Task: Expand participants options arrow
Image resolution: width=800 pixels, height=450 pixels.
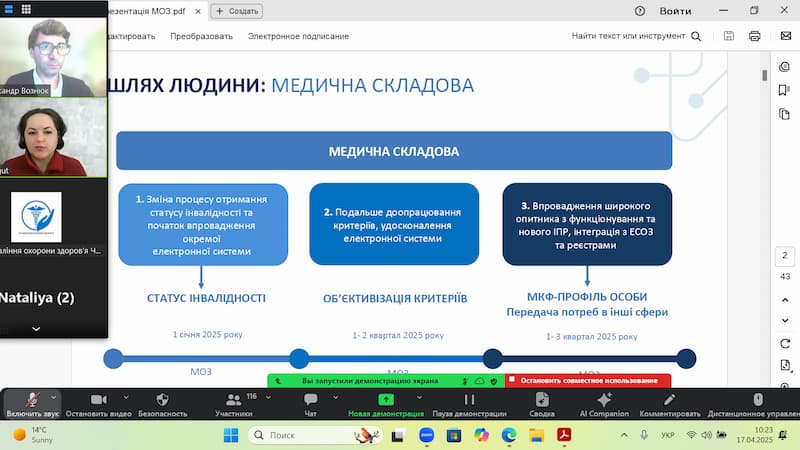Action: click(268, 397)
